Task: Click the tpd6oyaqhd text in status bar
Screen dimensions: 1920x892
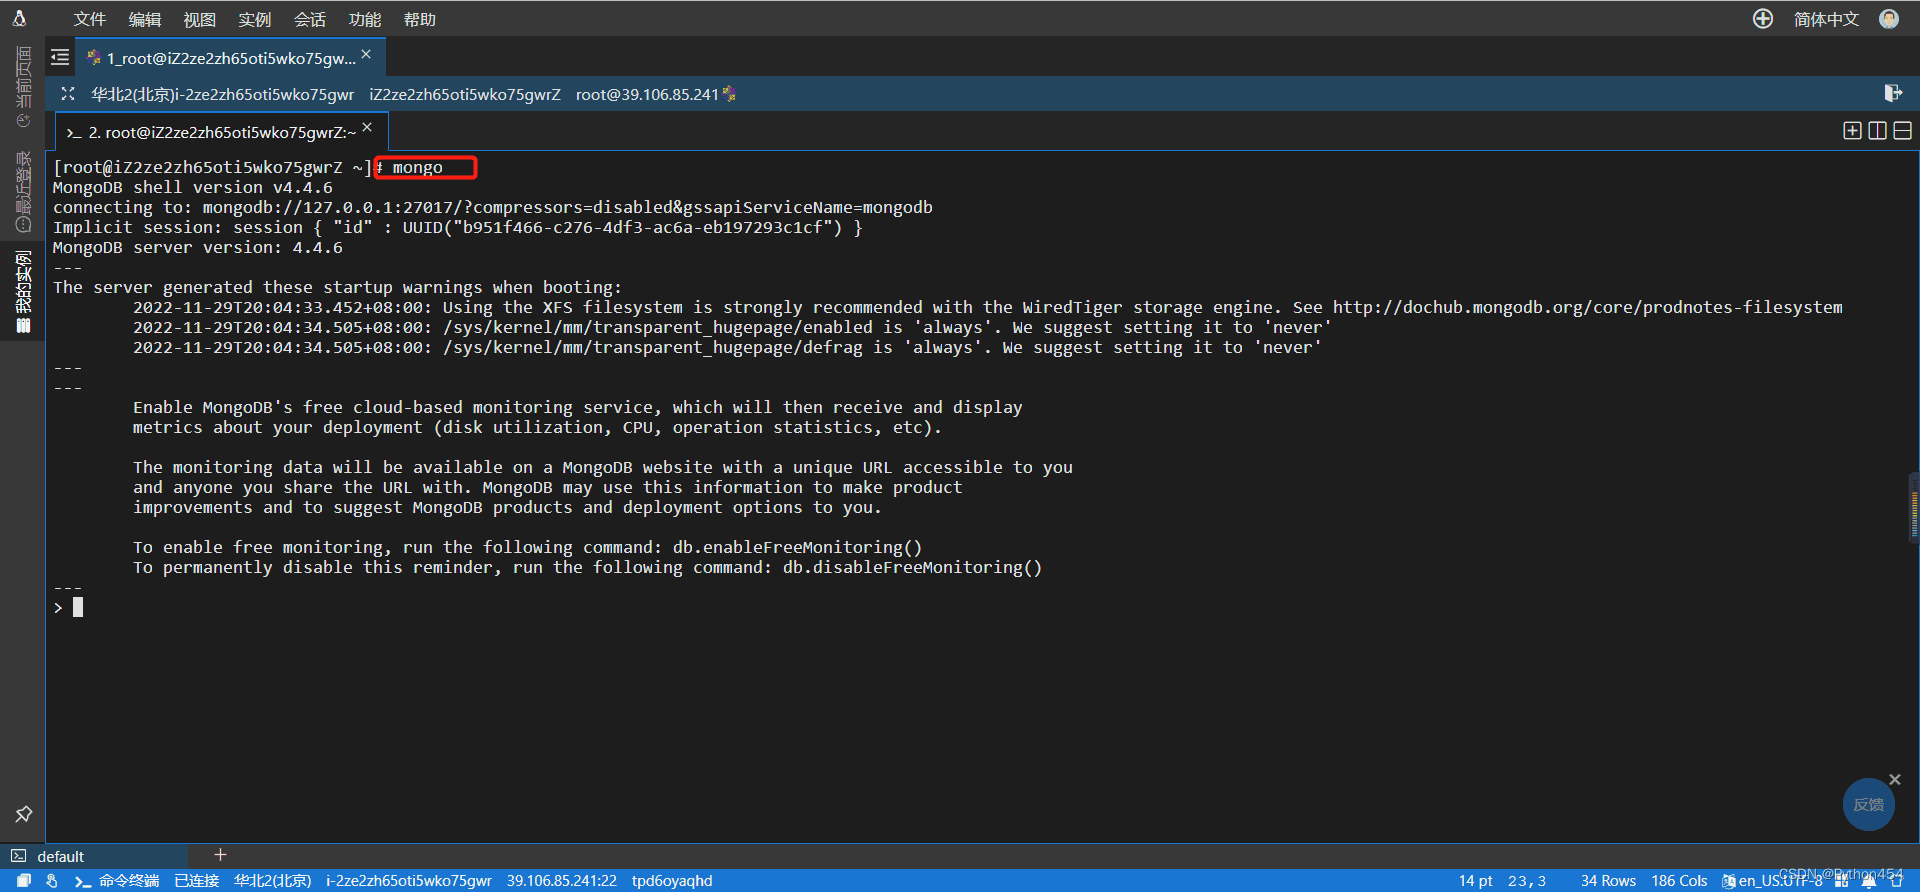Action: [672, 880]
